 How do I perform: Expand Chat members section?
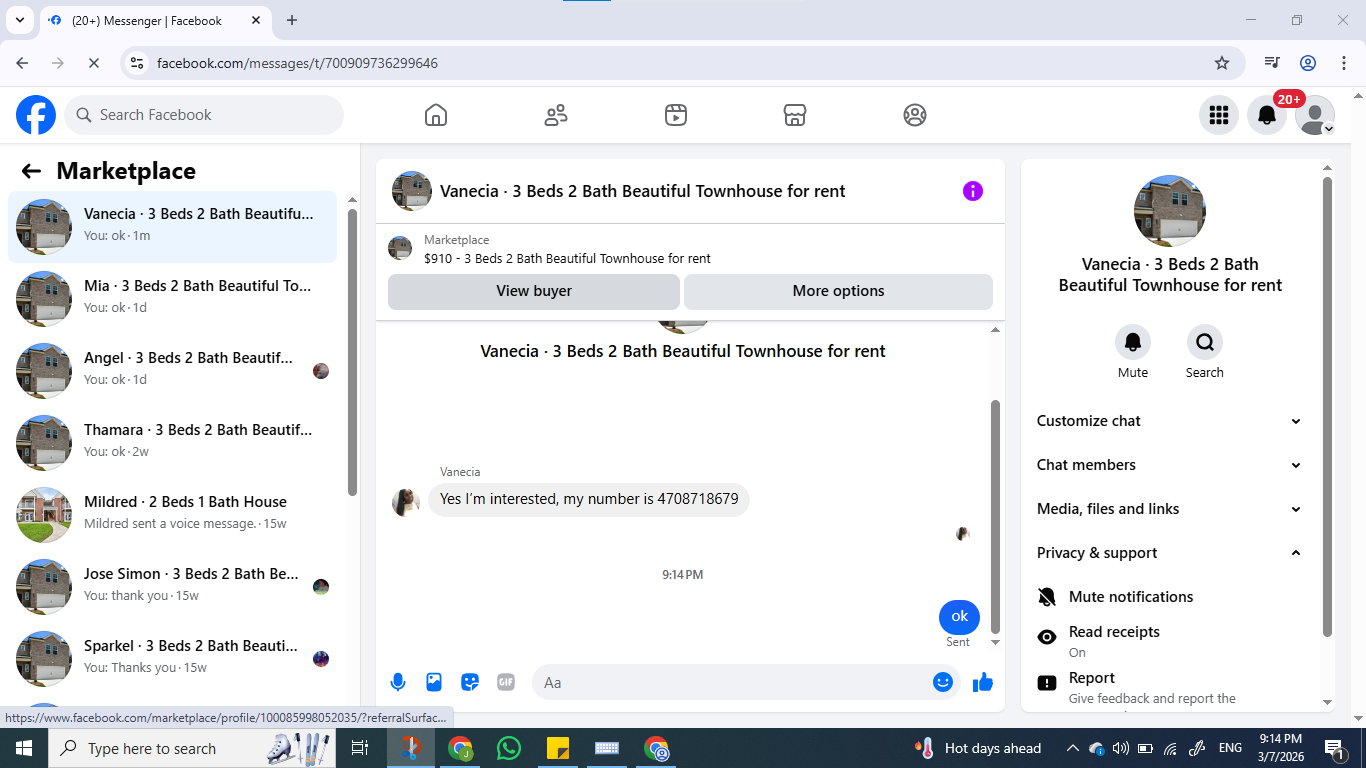[x=1170, y=465]
